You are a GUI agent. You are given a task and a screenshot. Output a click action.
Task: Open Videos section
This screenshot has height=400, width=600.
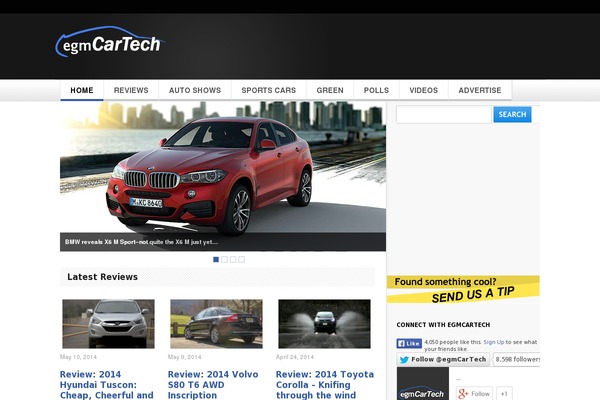(424, 90)
